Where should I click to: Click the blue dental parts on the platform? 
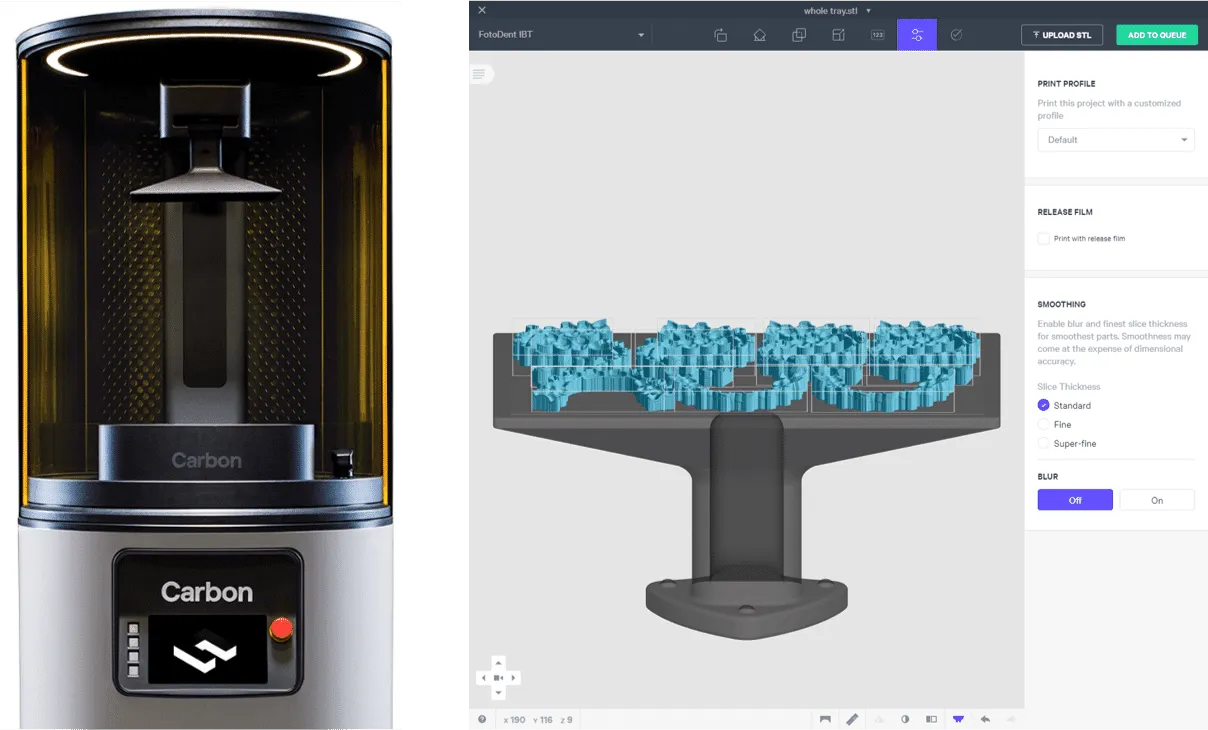[x=745, y=365]
